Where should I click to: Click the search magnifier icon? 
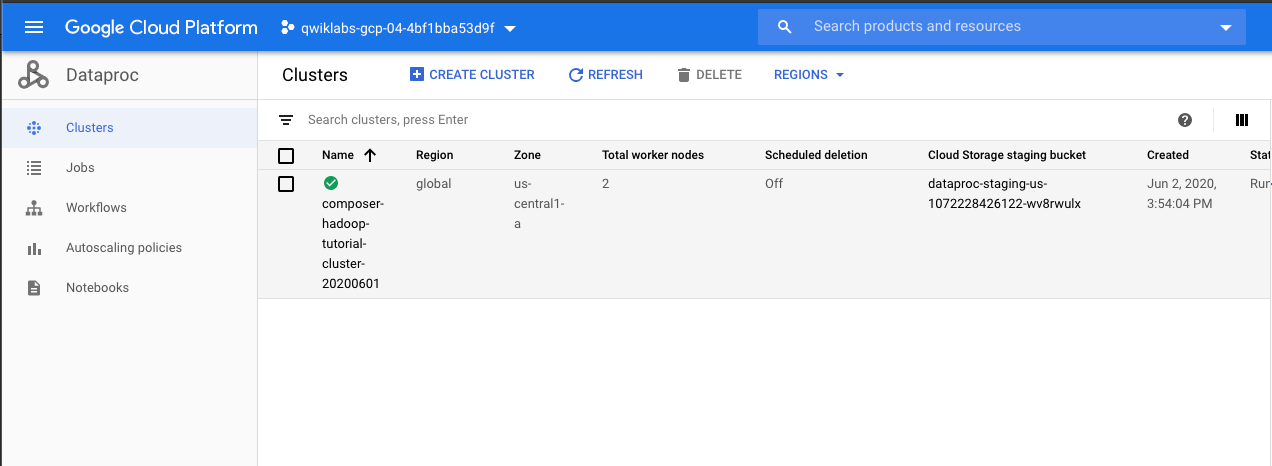(x=785, y=27)
